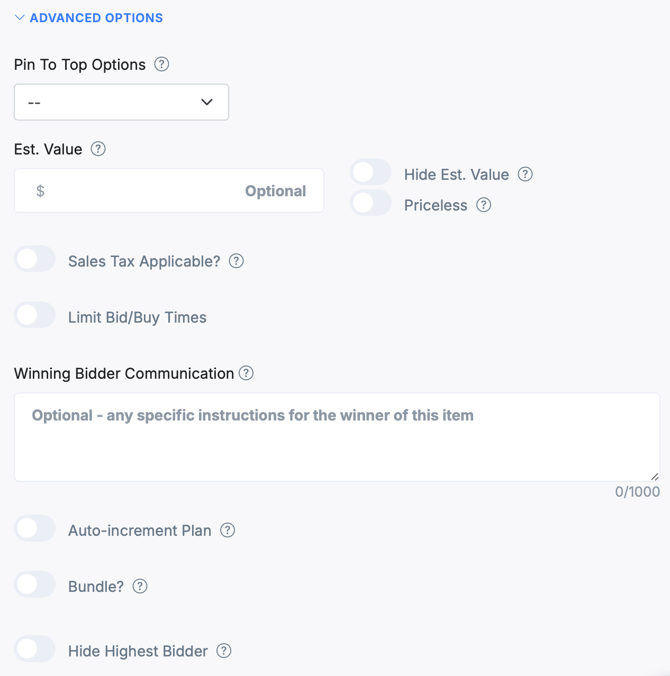
Task: Enable Hide Highest Bidder toggle
Action: point(35,649)
